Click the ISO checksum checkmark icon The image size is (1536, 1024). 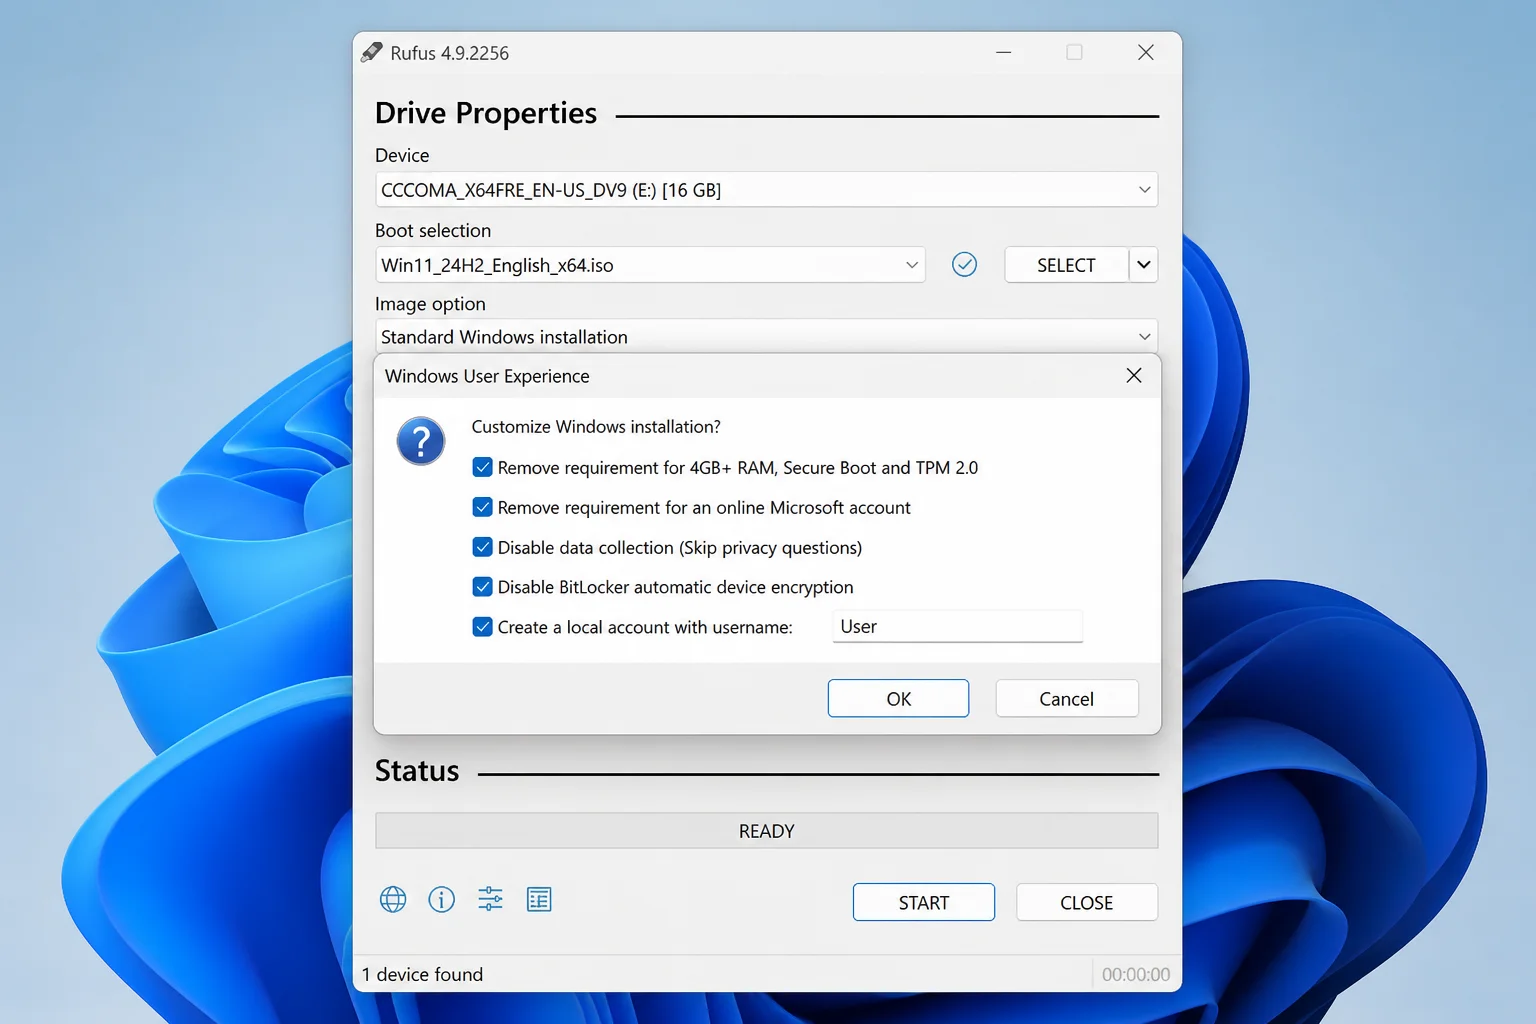964,264
